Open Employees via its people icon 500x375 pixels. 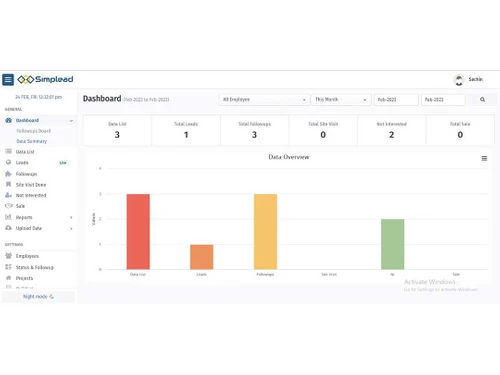point(8,256)
